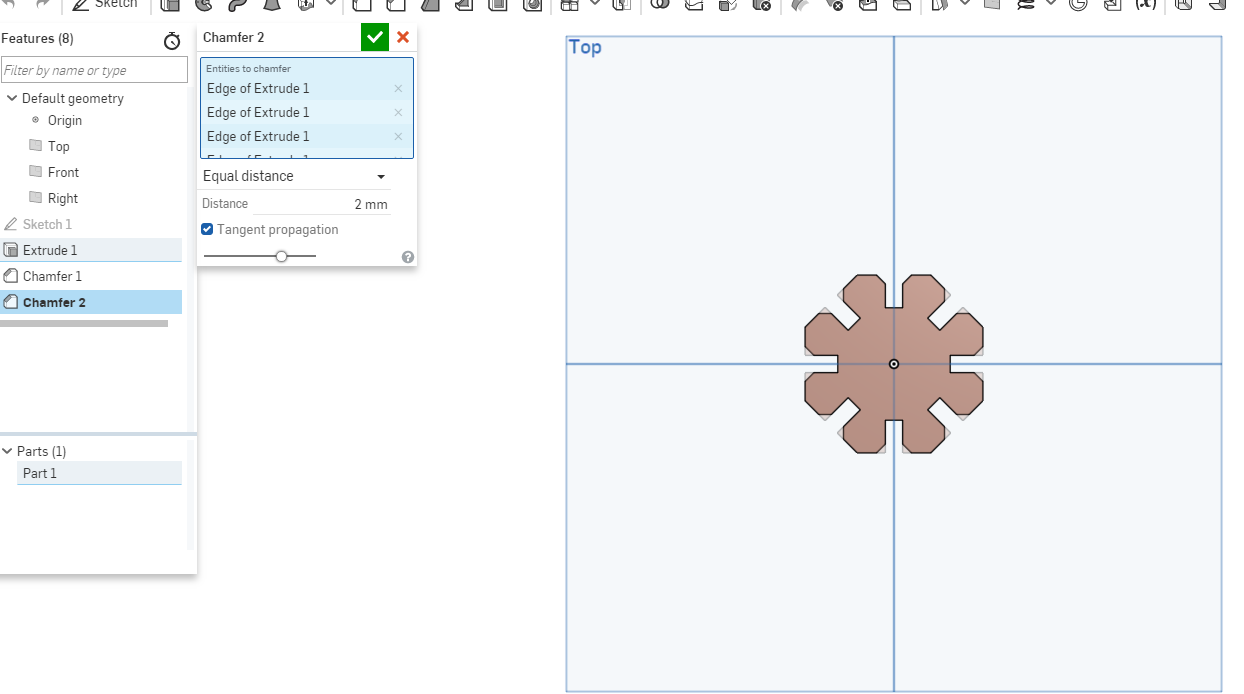
Task: Select Chamfer 2 in feature list
Action: pyautogui.click(x=91, y=302)
